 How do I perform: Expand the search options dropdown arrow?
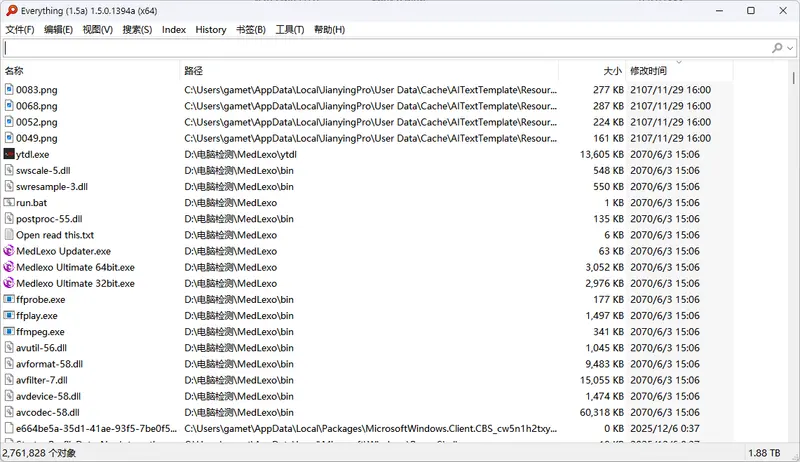790,48
